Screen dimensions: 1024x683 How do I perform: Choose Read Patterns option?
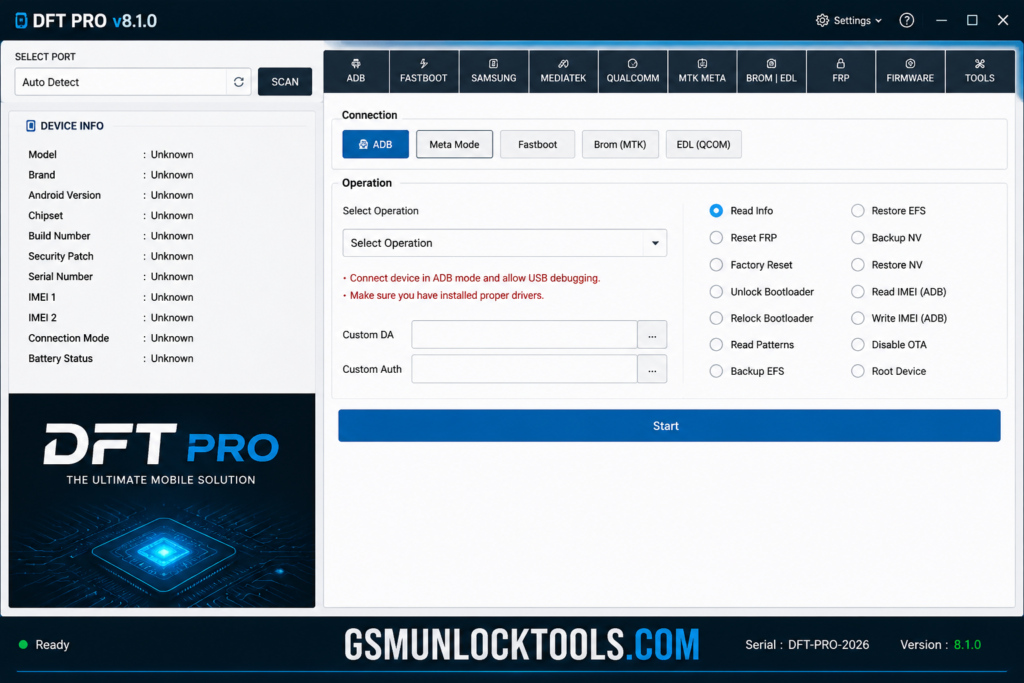pyautogui.click(x=716, y=344)
